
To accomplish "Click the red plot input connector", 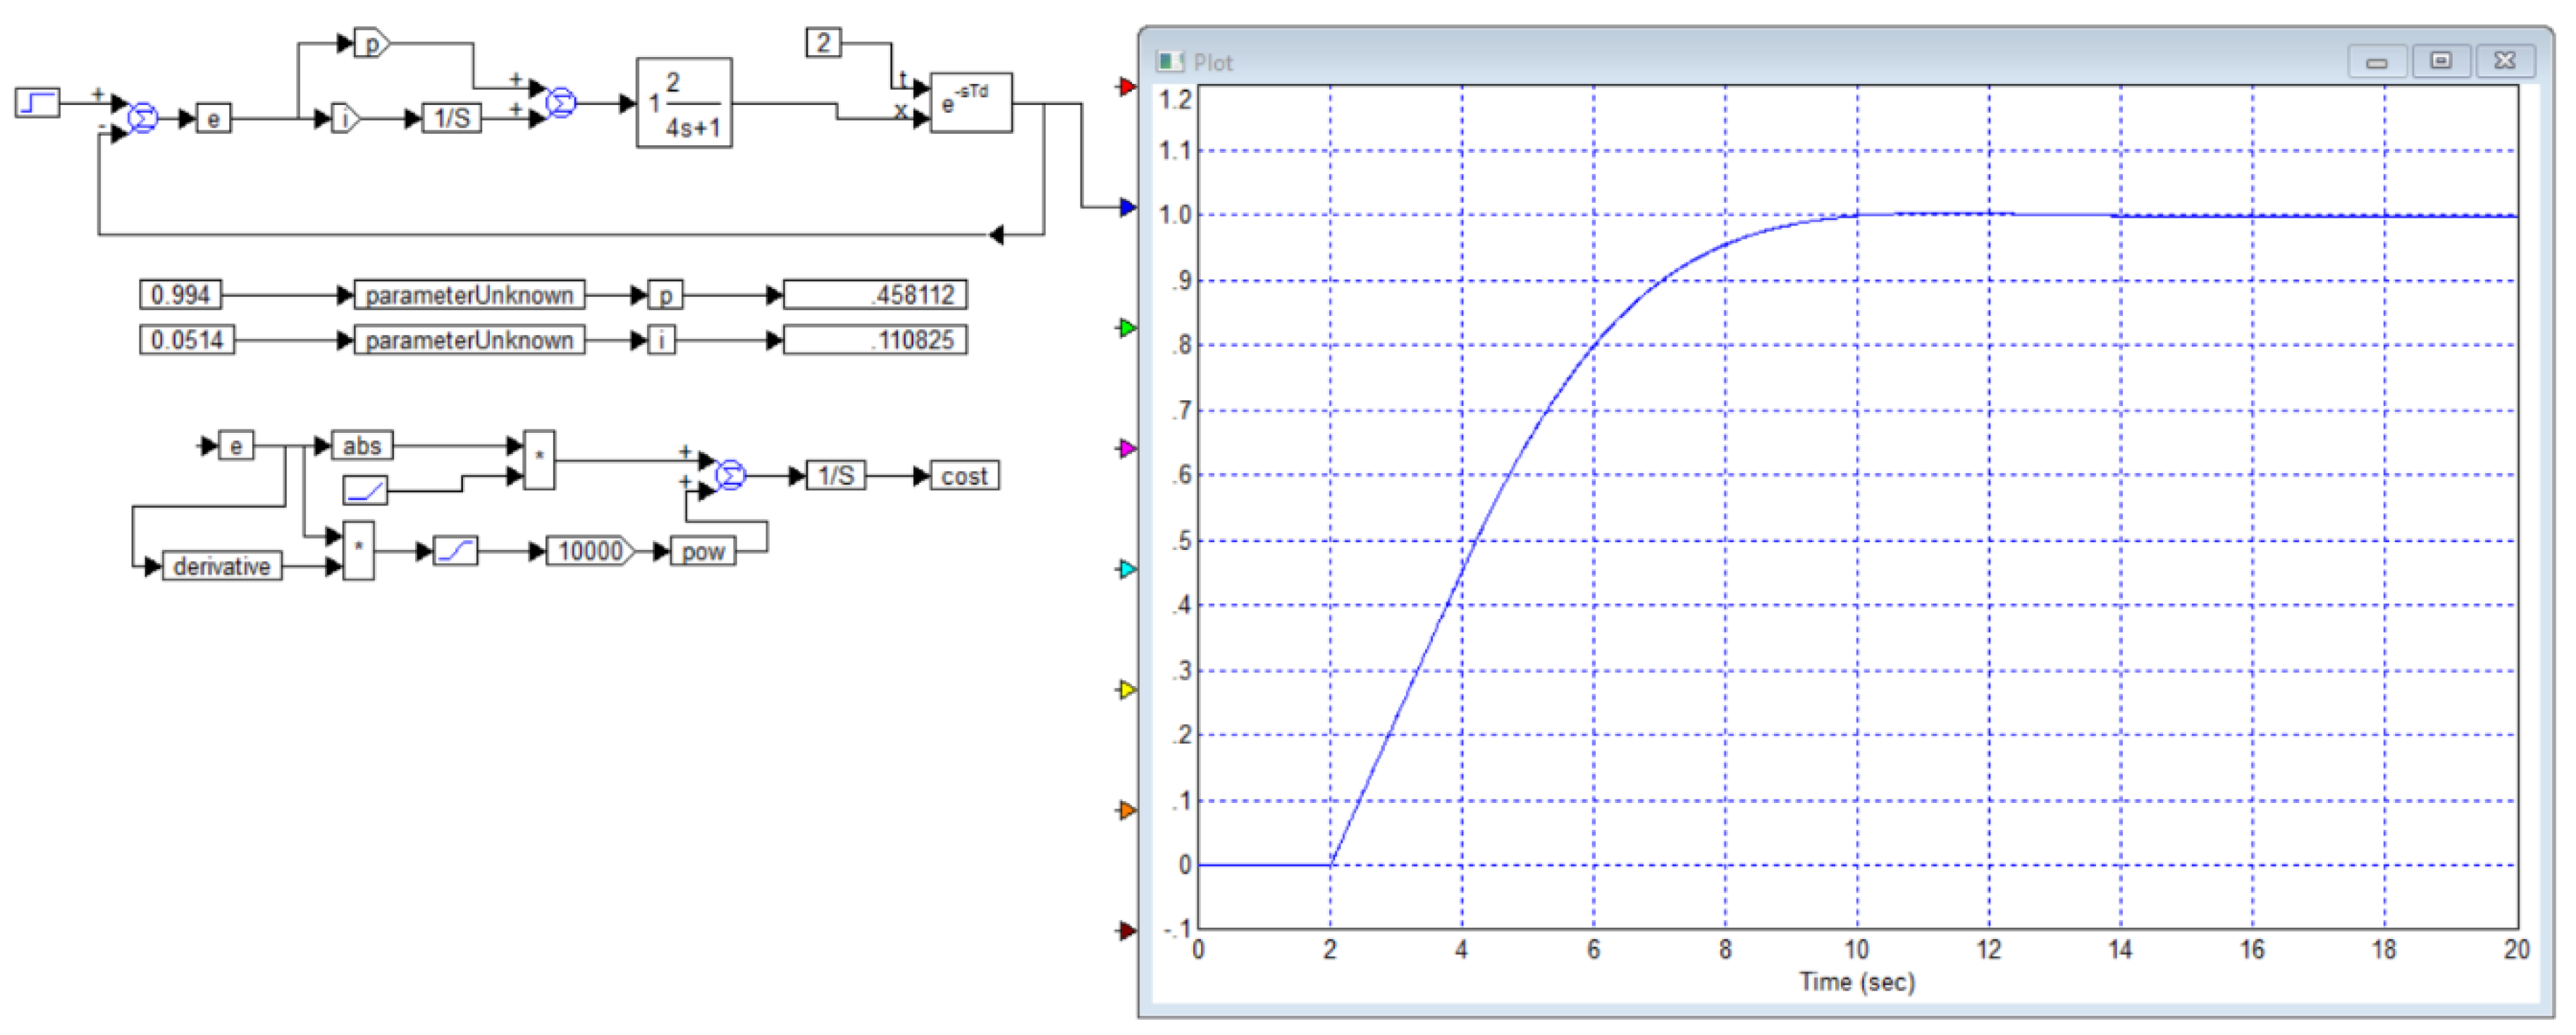I will 1127,87.
